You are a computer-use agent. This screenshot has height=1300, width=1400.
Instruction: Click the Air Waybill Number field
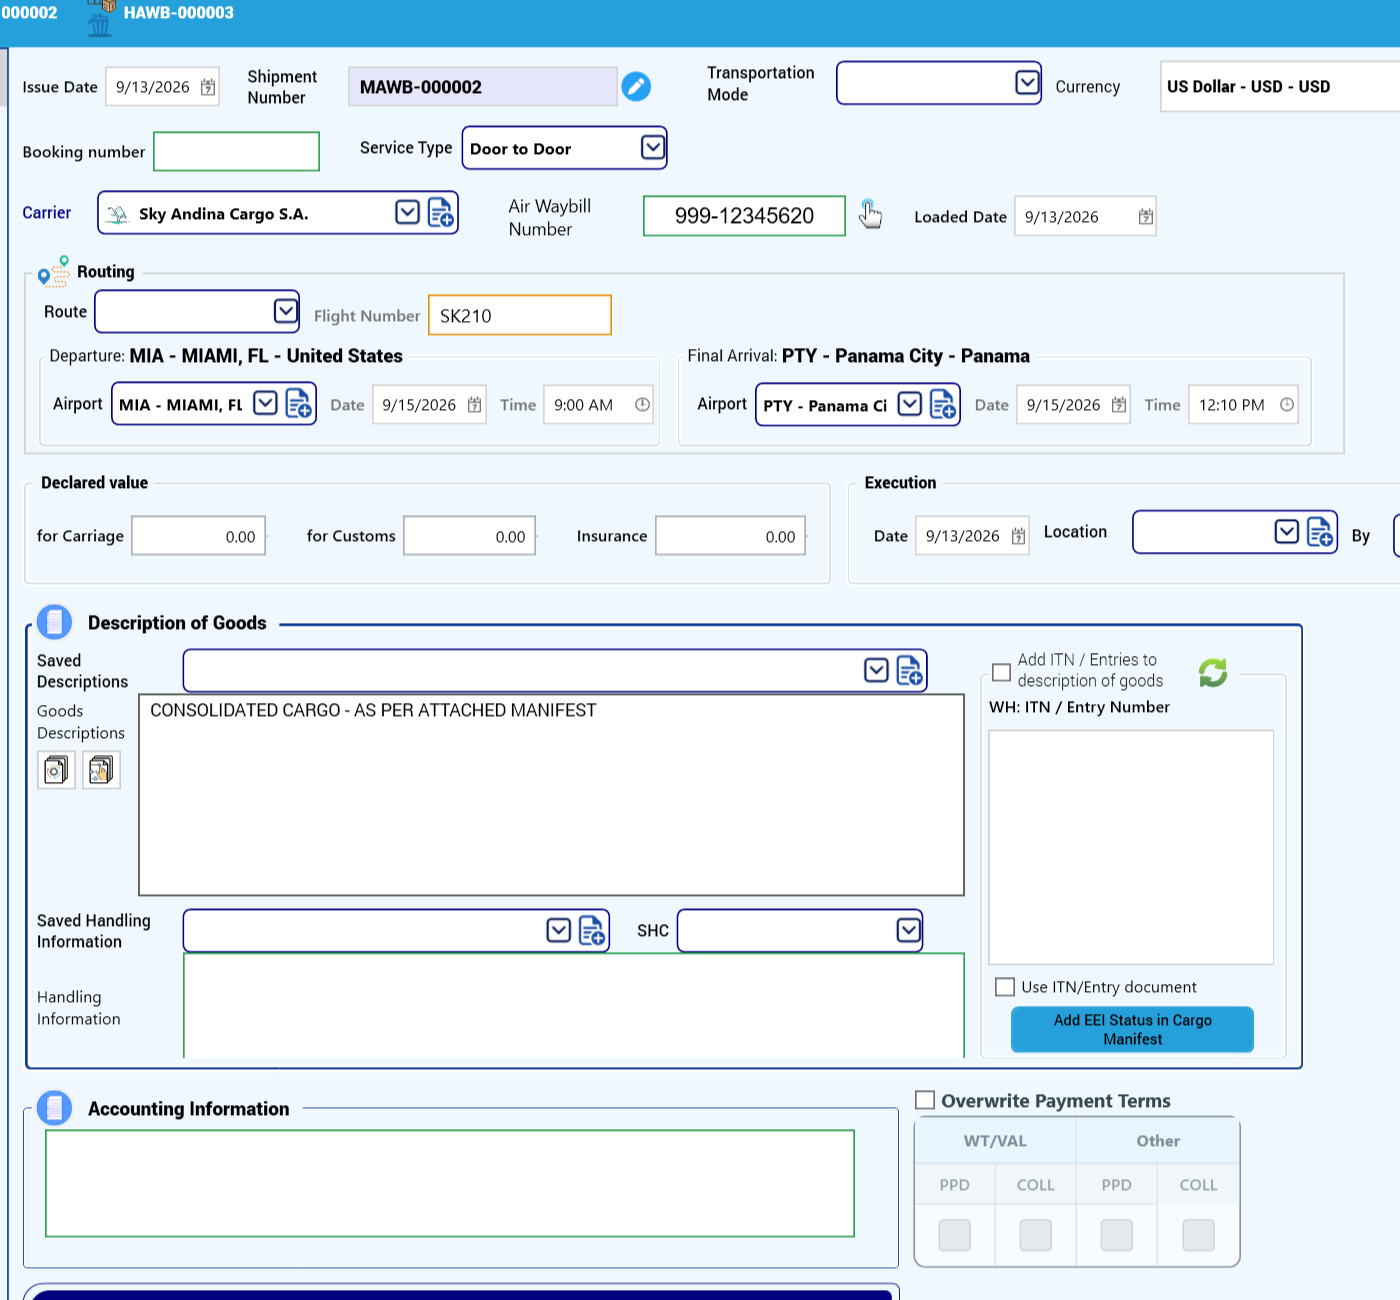744,216
